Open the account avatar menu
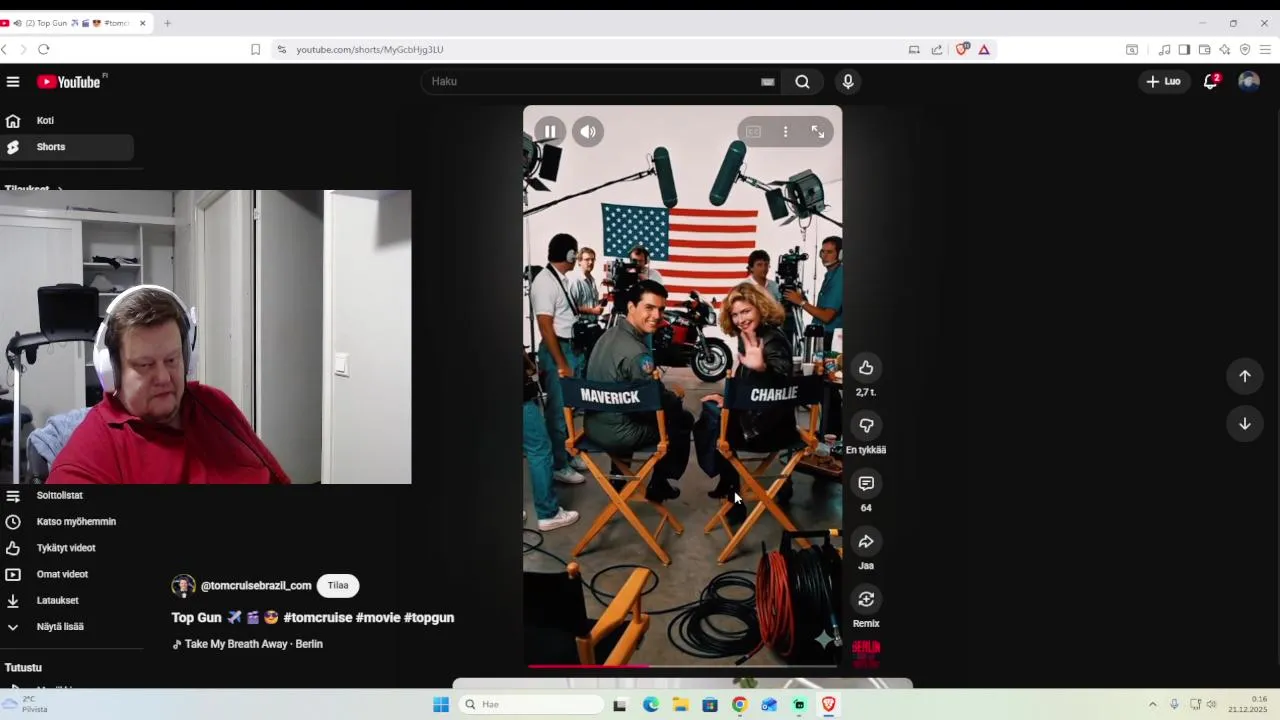The height and width of the screenshot is (720, 1280). click(1249, 82)
